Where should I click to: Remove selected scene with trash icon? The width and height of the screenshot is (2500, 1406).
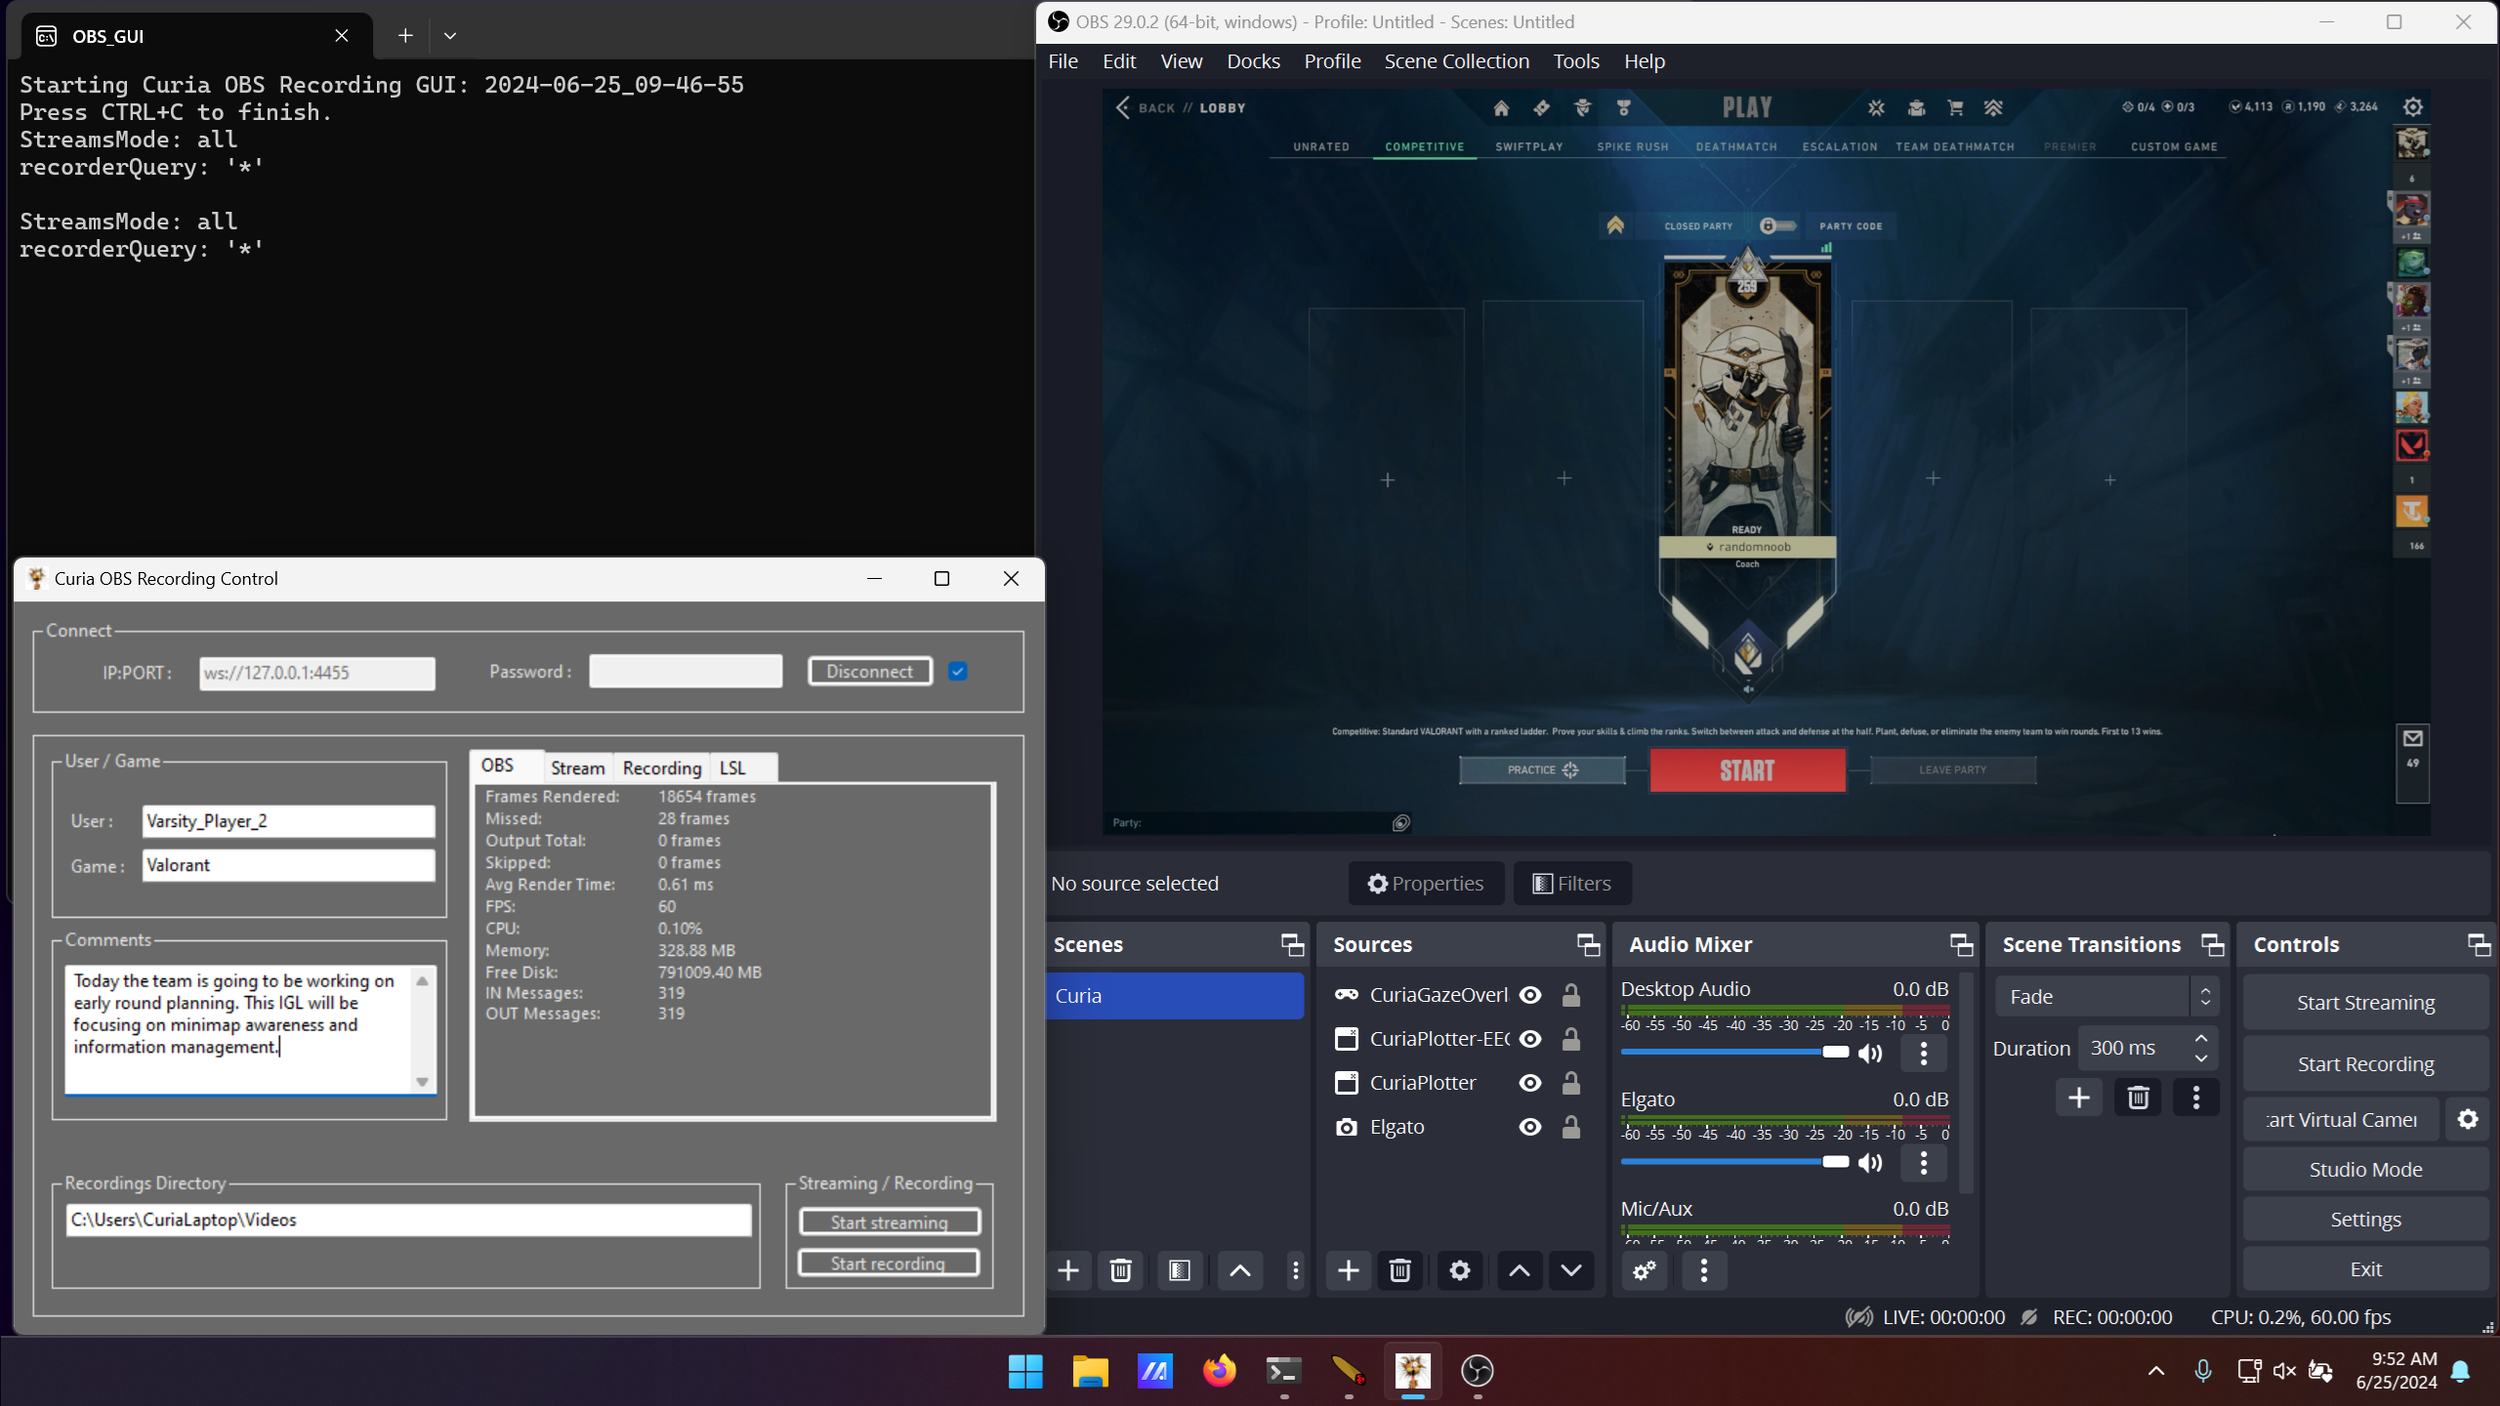1120,1270
